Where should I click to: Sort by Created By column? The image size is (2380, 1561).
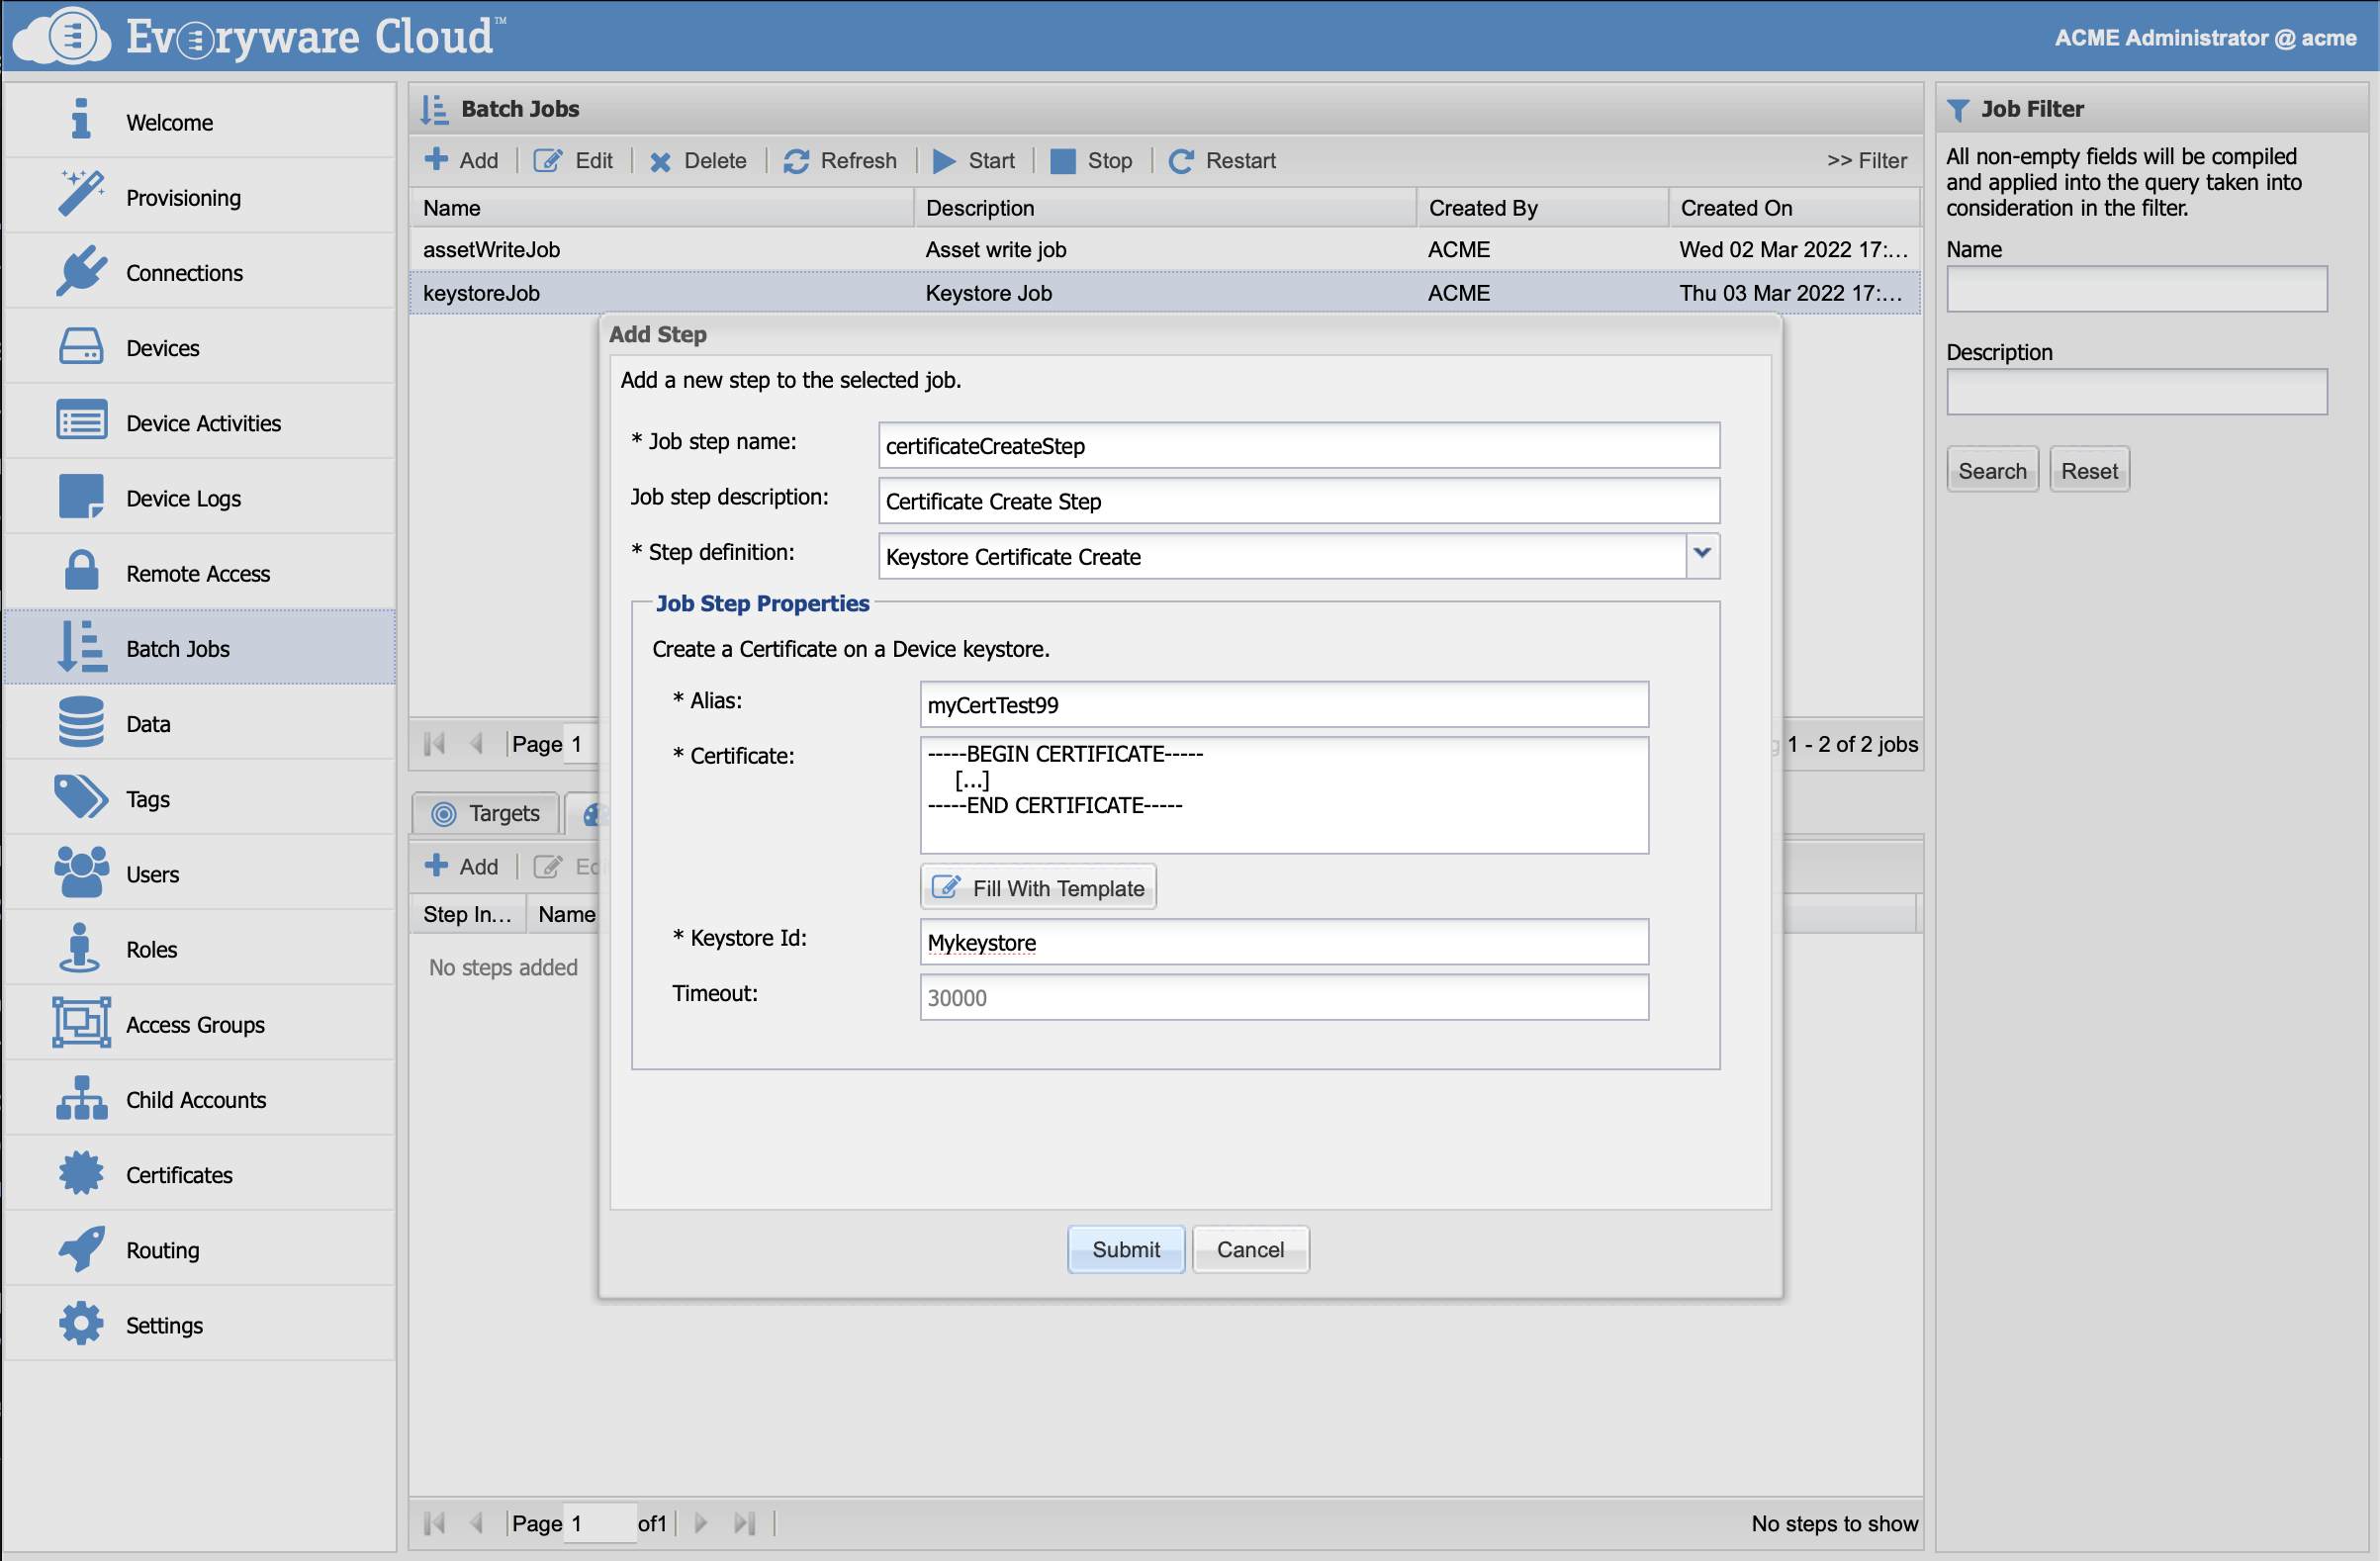[1542, 207]
